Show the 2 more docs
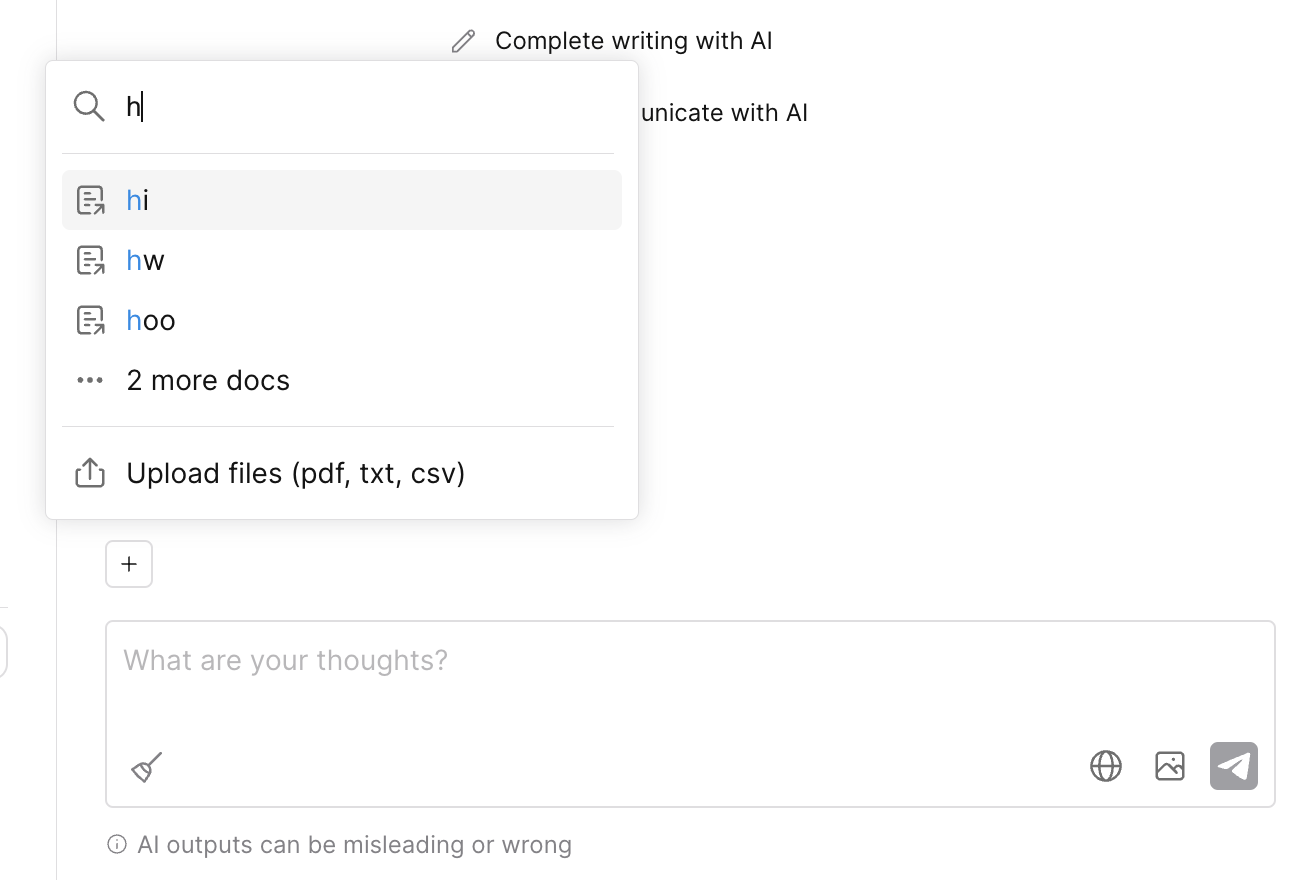 (x=208, y=381)
